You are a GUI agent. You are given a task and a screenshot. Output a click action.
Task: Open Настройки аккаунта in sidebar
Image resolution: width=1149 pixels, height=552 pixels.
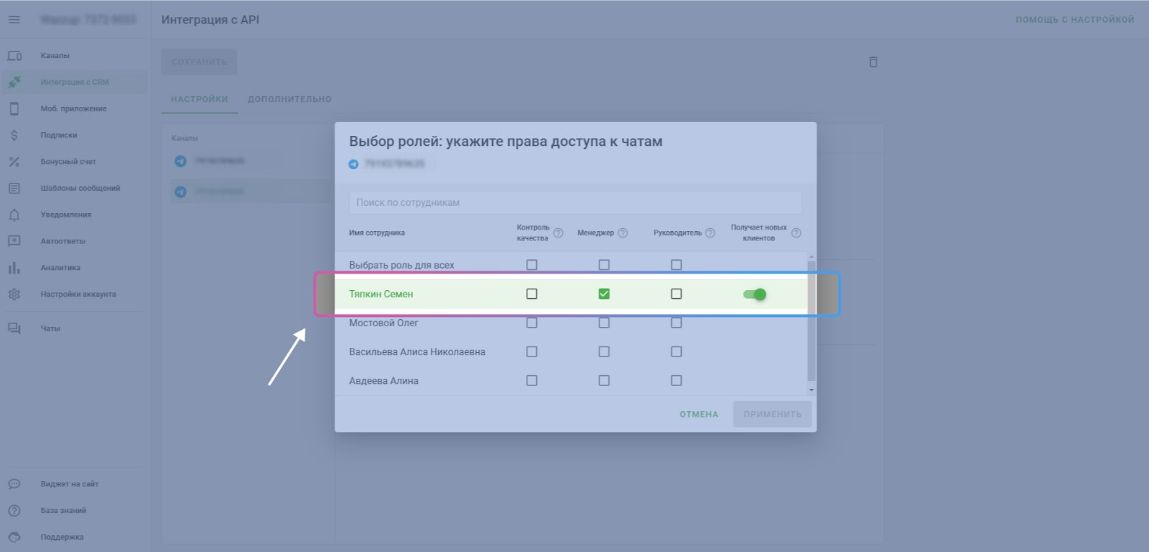[x=77, y=294]
